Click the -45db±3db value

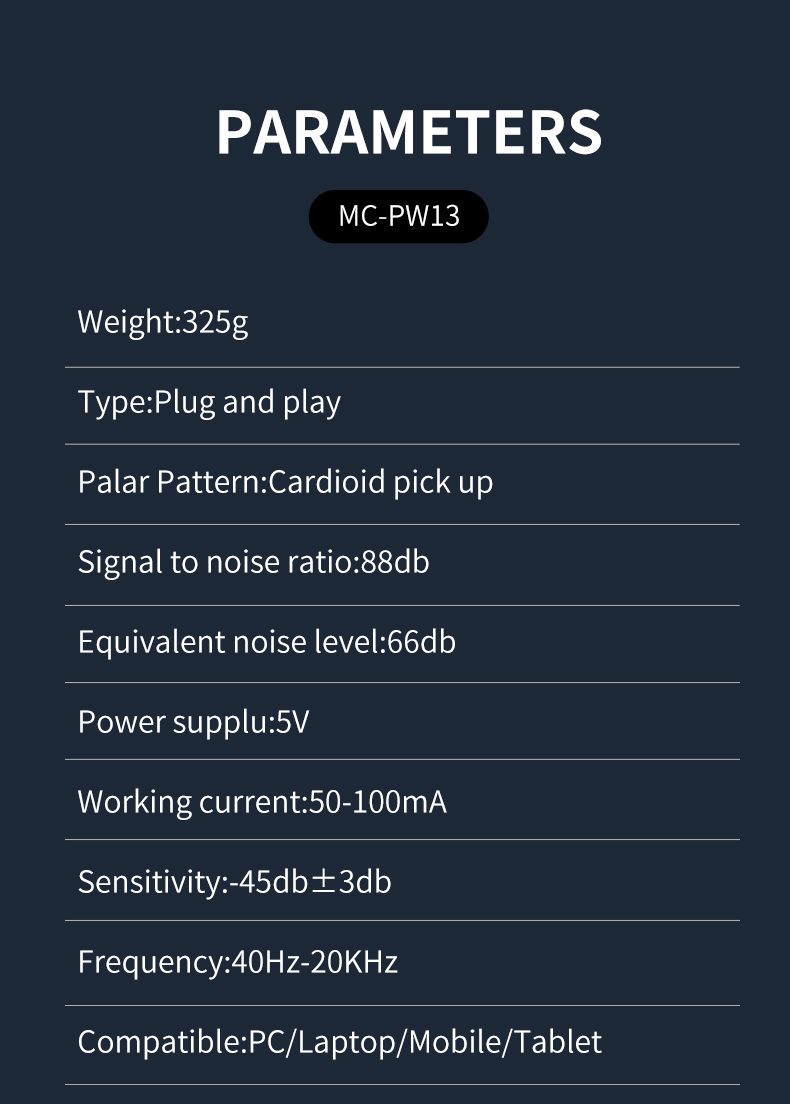tap(308, 882)
